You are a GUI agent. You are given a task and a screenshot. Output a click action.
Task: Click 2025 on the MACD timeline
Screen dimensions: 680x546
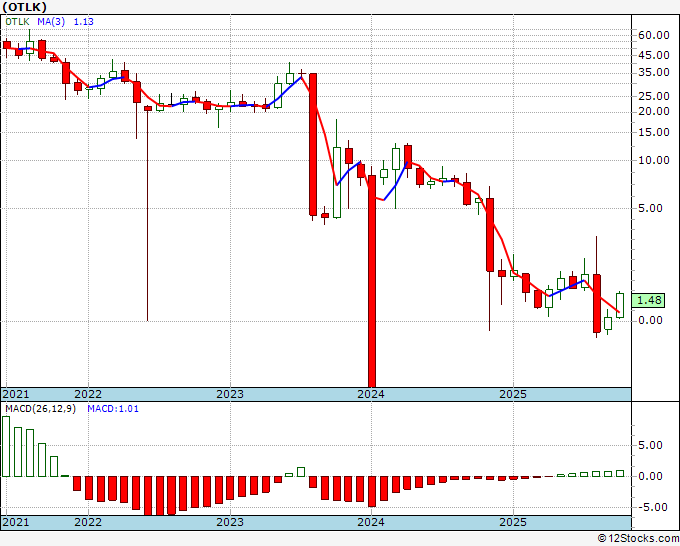pos(513,522)
